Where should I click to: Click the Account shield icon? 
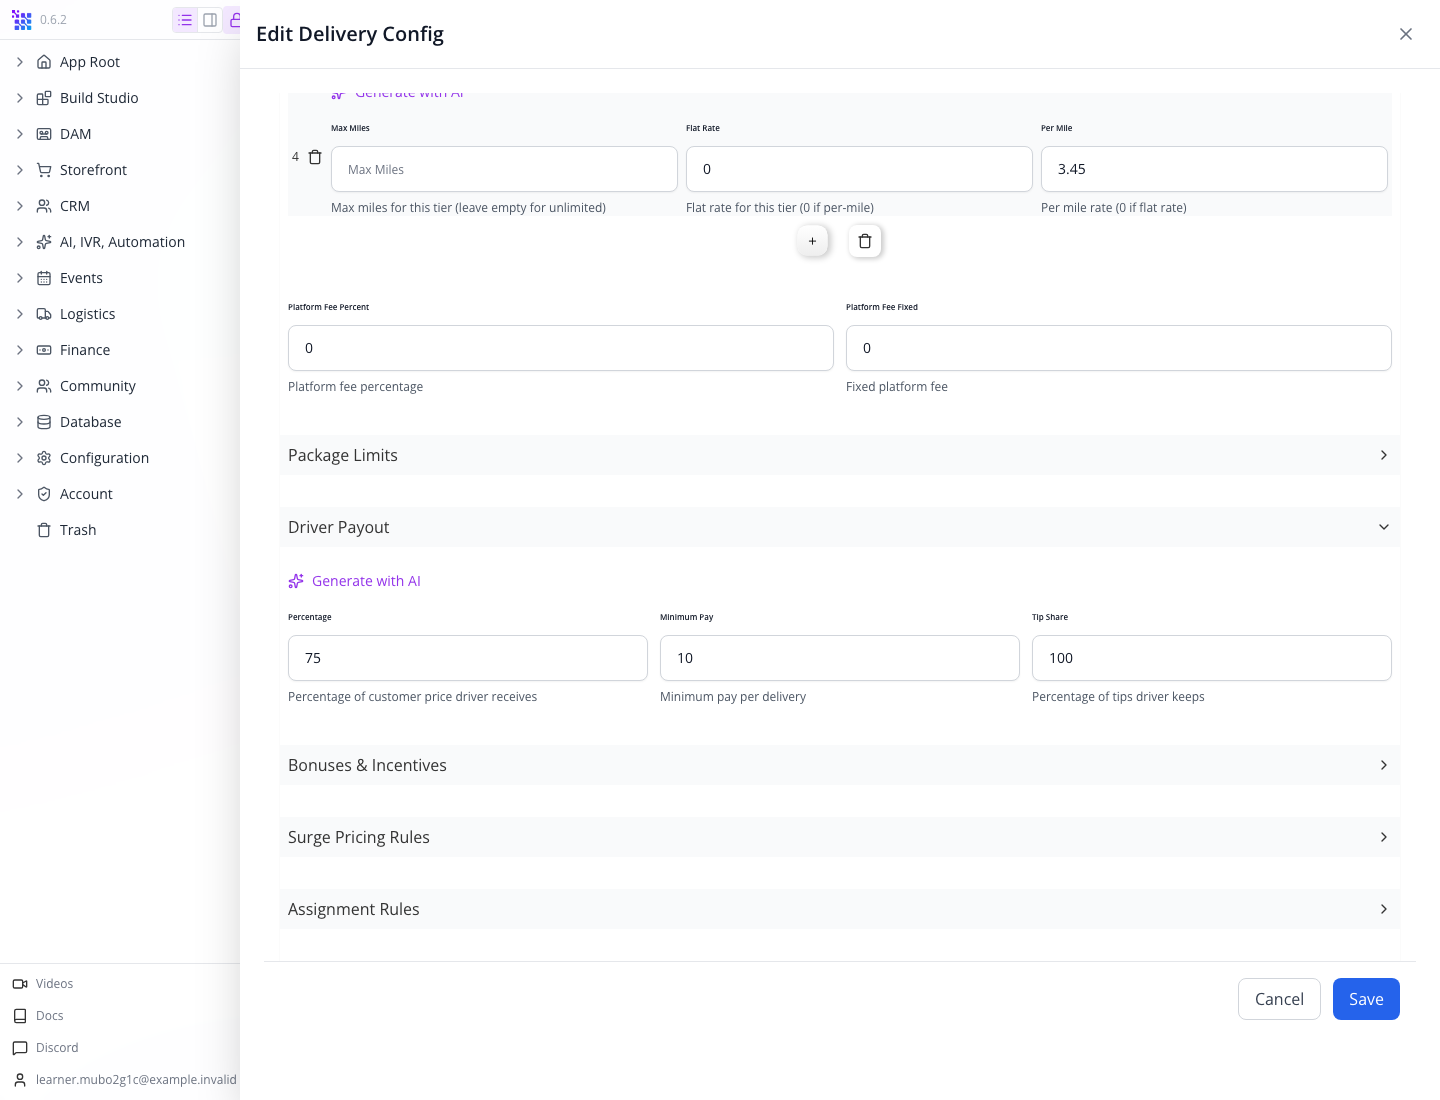point(44,494)
